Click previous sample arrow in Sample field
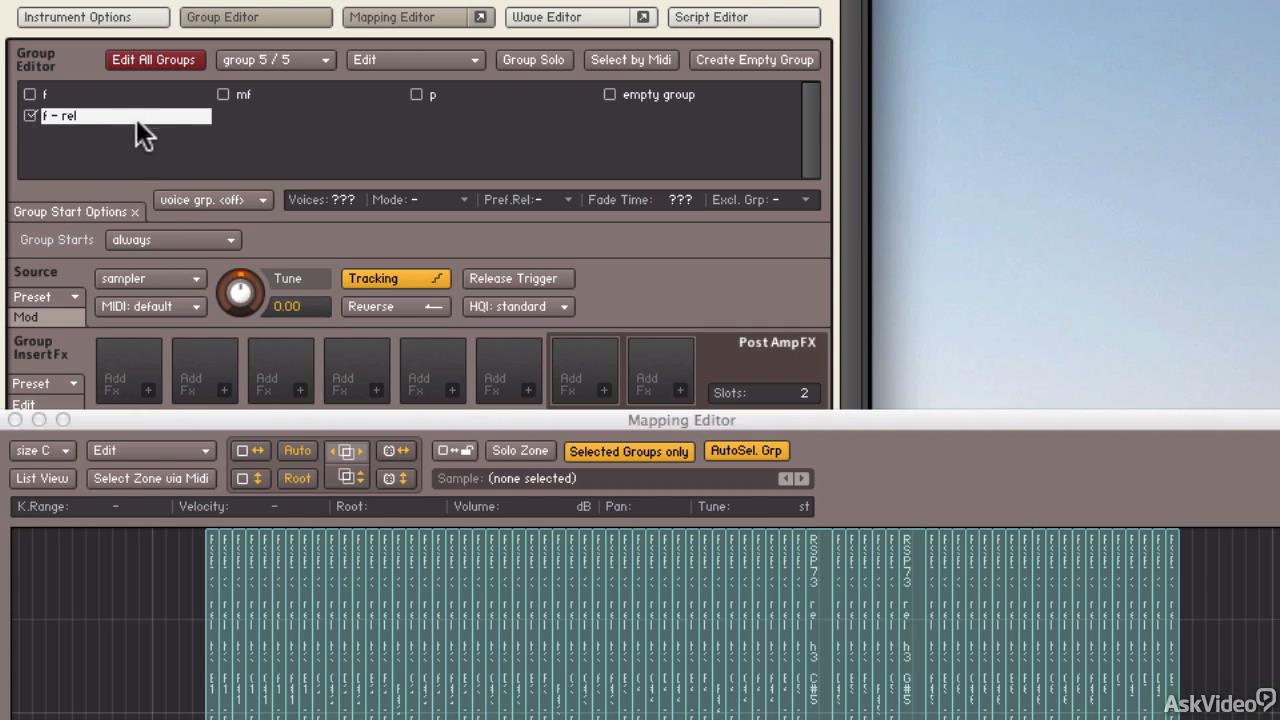Screen dimensions: 1280x720 pyautogui.click(x=786, y=479)
